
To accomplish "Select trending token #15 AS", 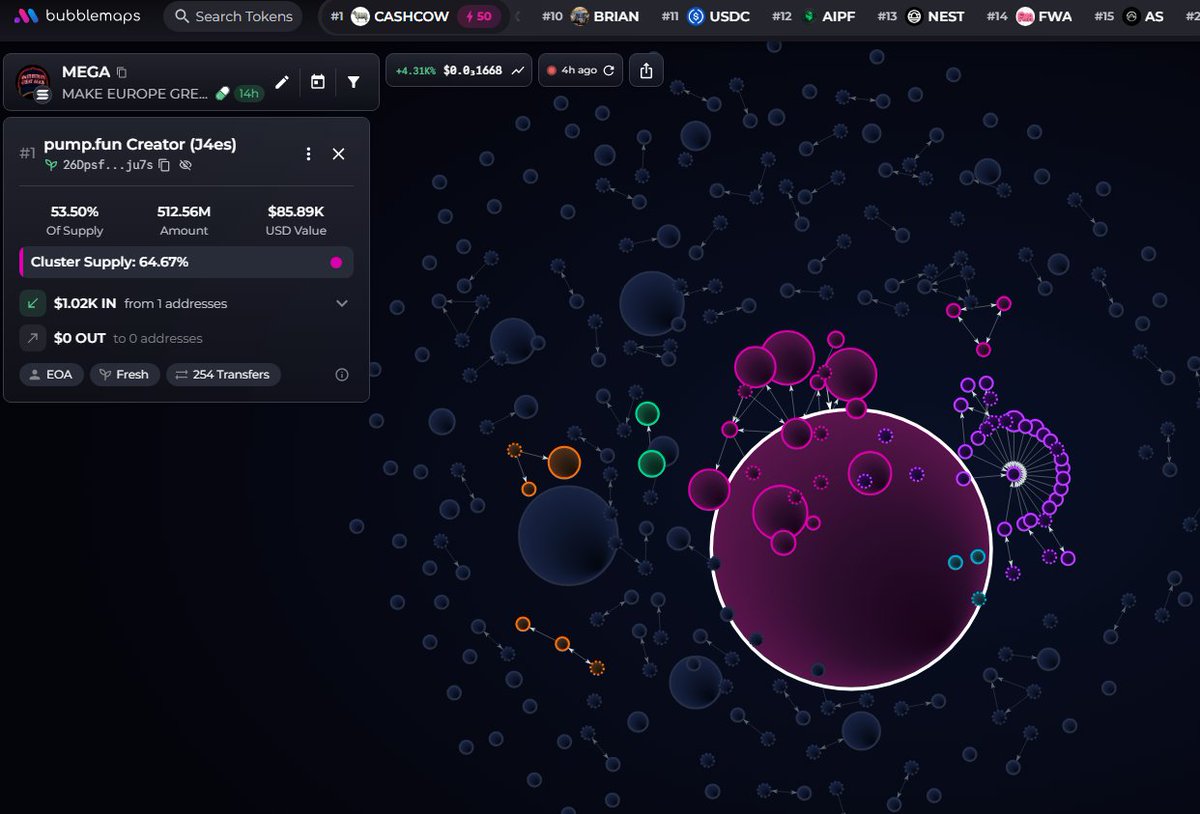I will (1129, 16).
